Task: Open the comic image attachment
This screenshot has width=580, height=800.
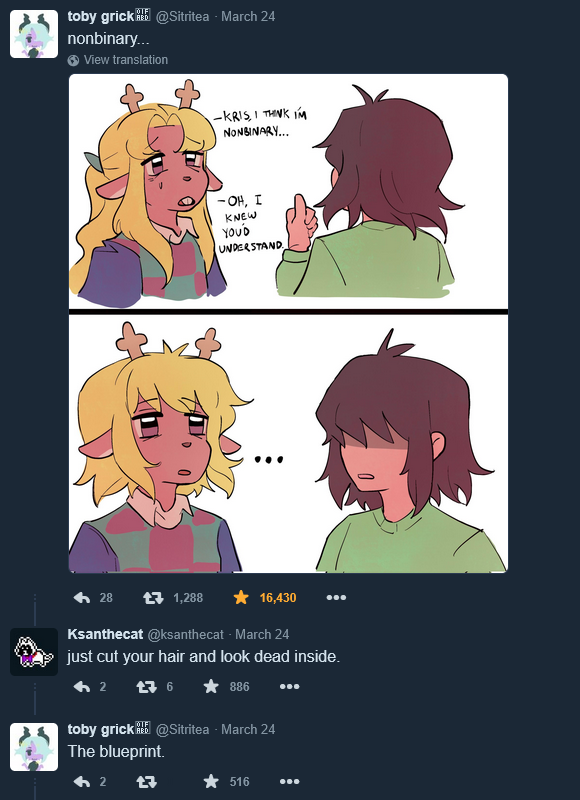Action: [288, 323]
